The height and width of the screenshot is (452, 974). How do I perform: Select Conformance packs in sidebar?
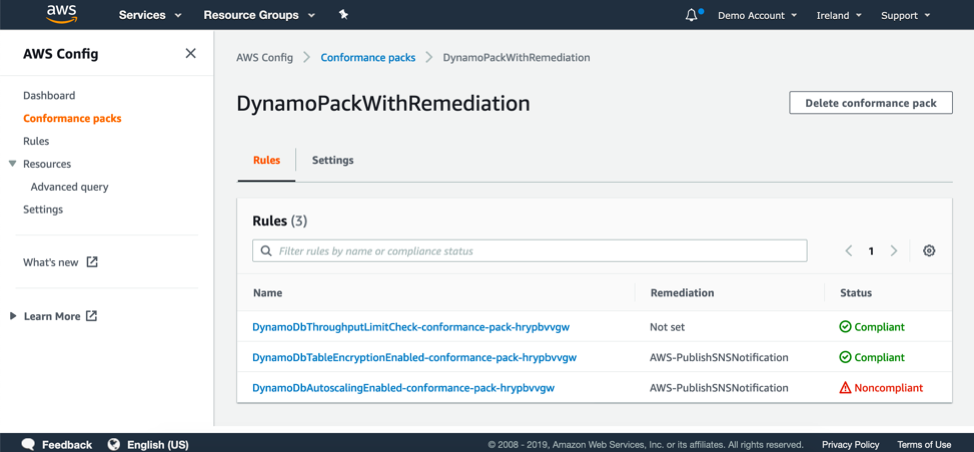72,118
